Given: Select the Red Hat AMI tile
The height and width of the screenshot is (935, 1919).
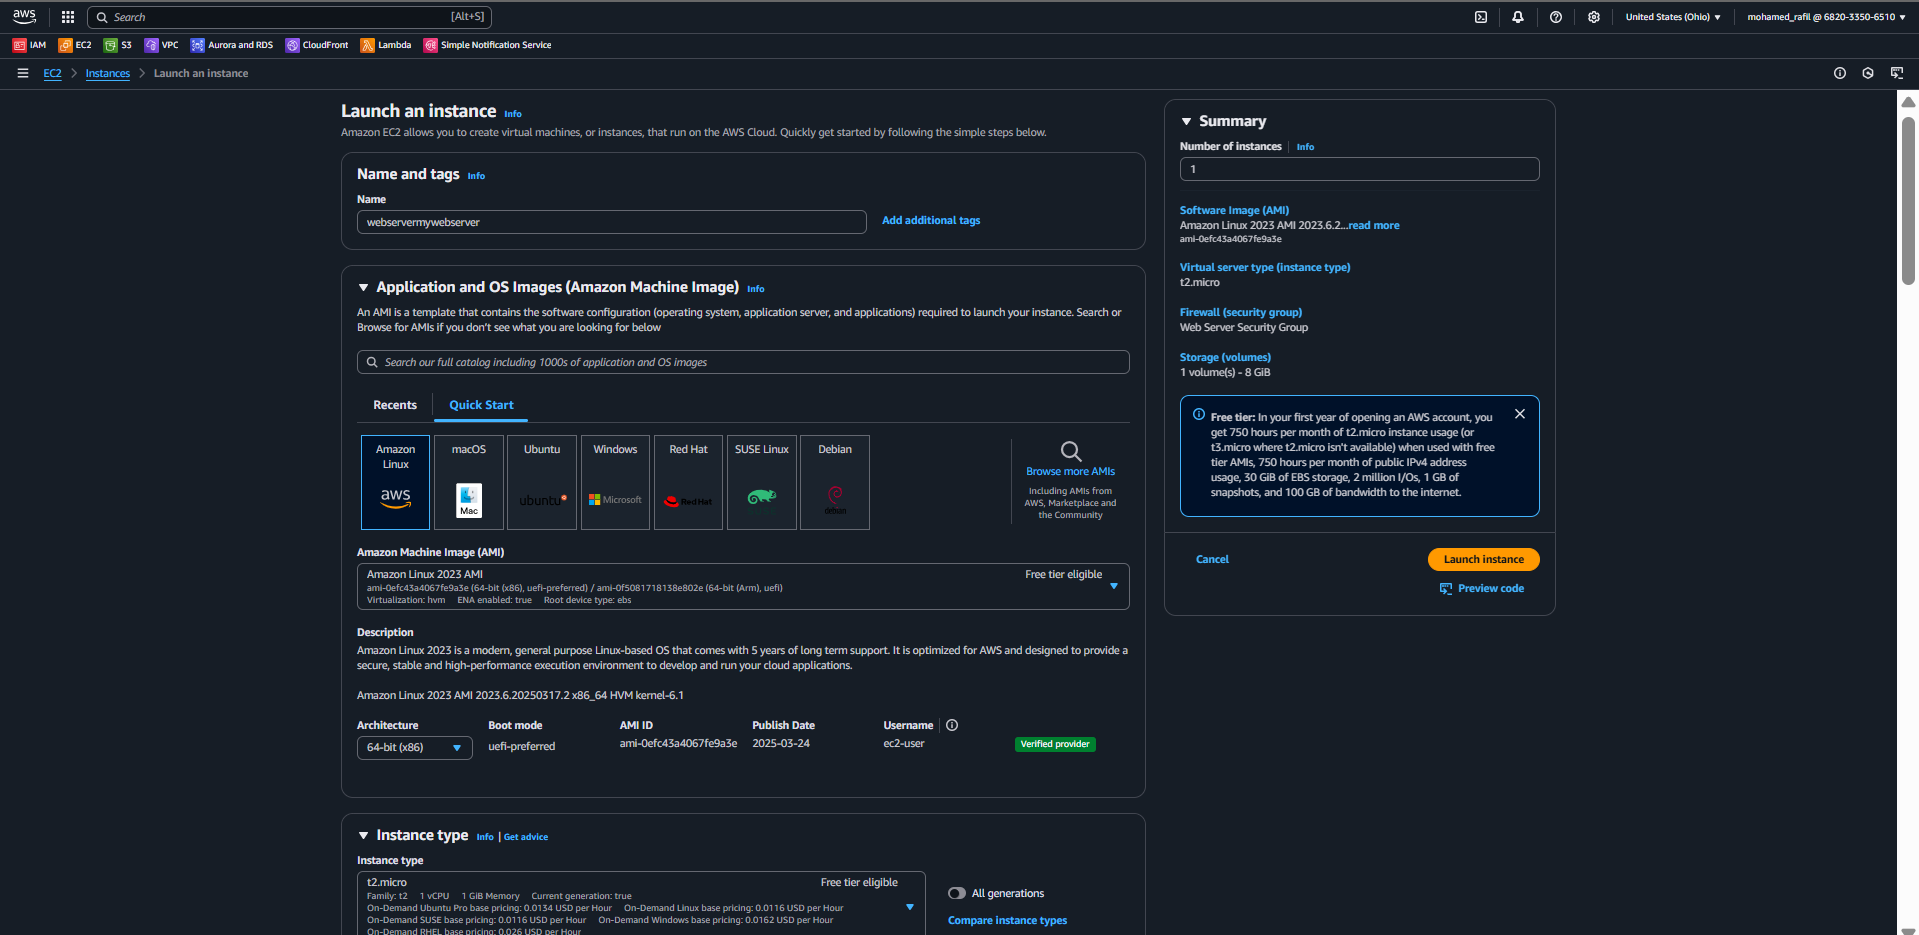Looking at the screenshot, I should 689,482.
